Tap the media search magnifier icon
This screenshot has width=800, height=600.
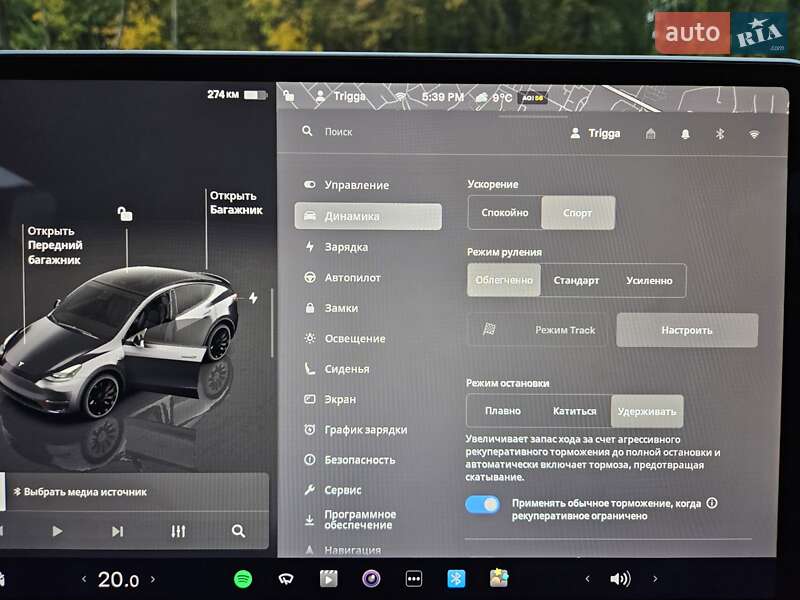238,531
